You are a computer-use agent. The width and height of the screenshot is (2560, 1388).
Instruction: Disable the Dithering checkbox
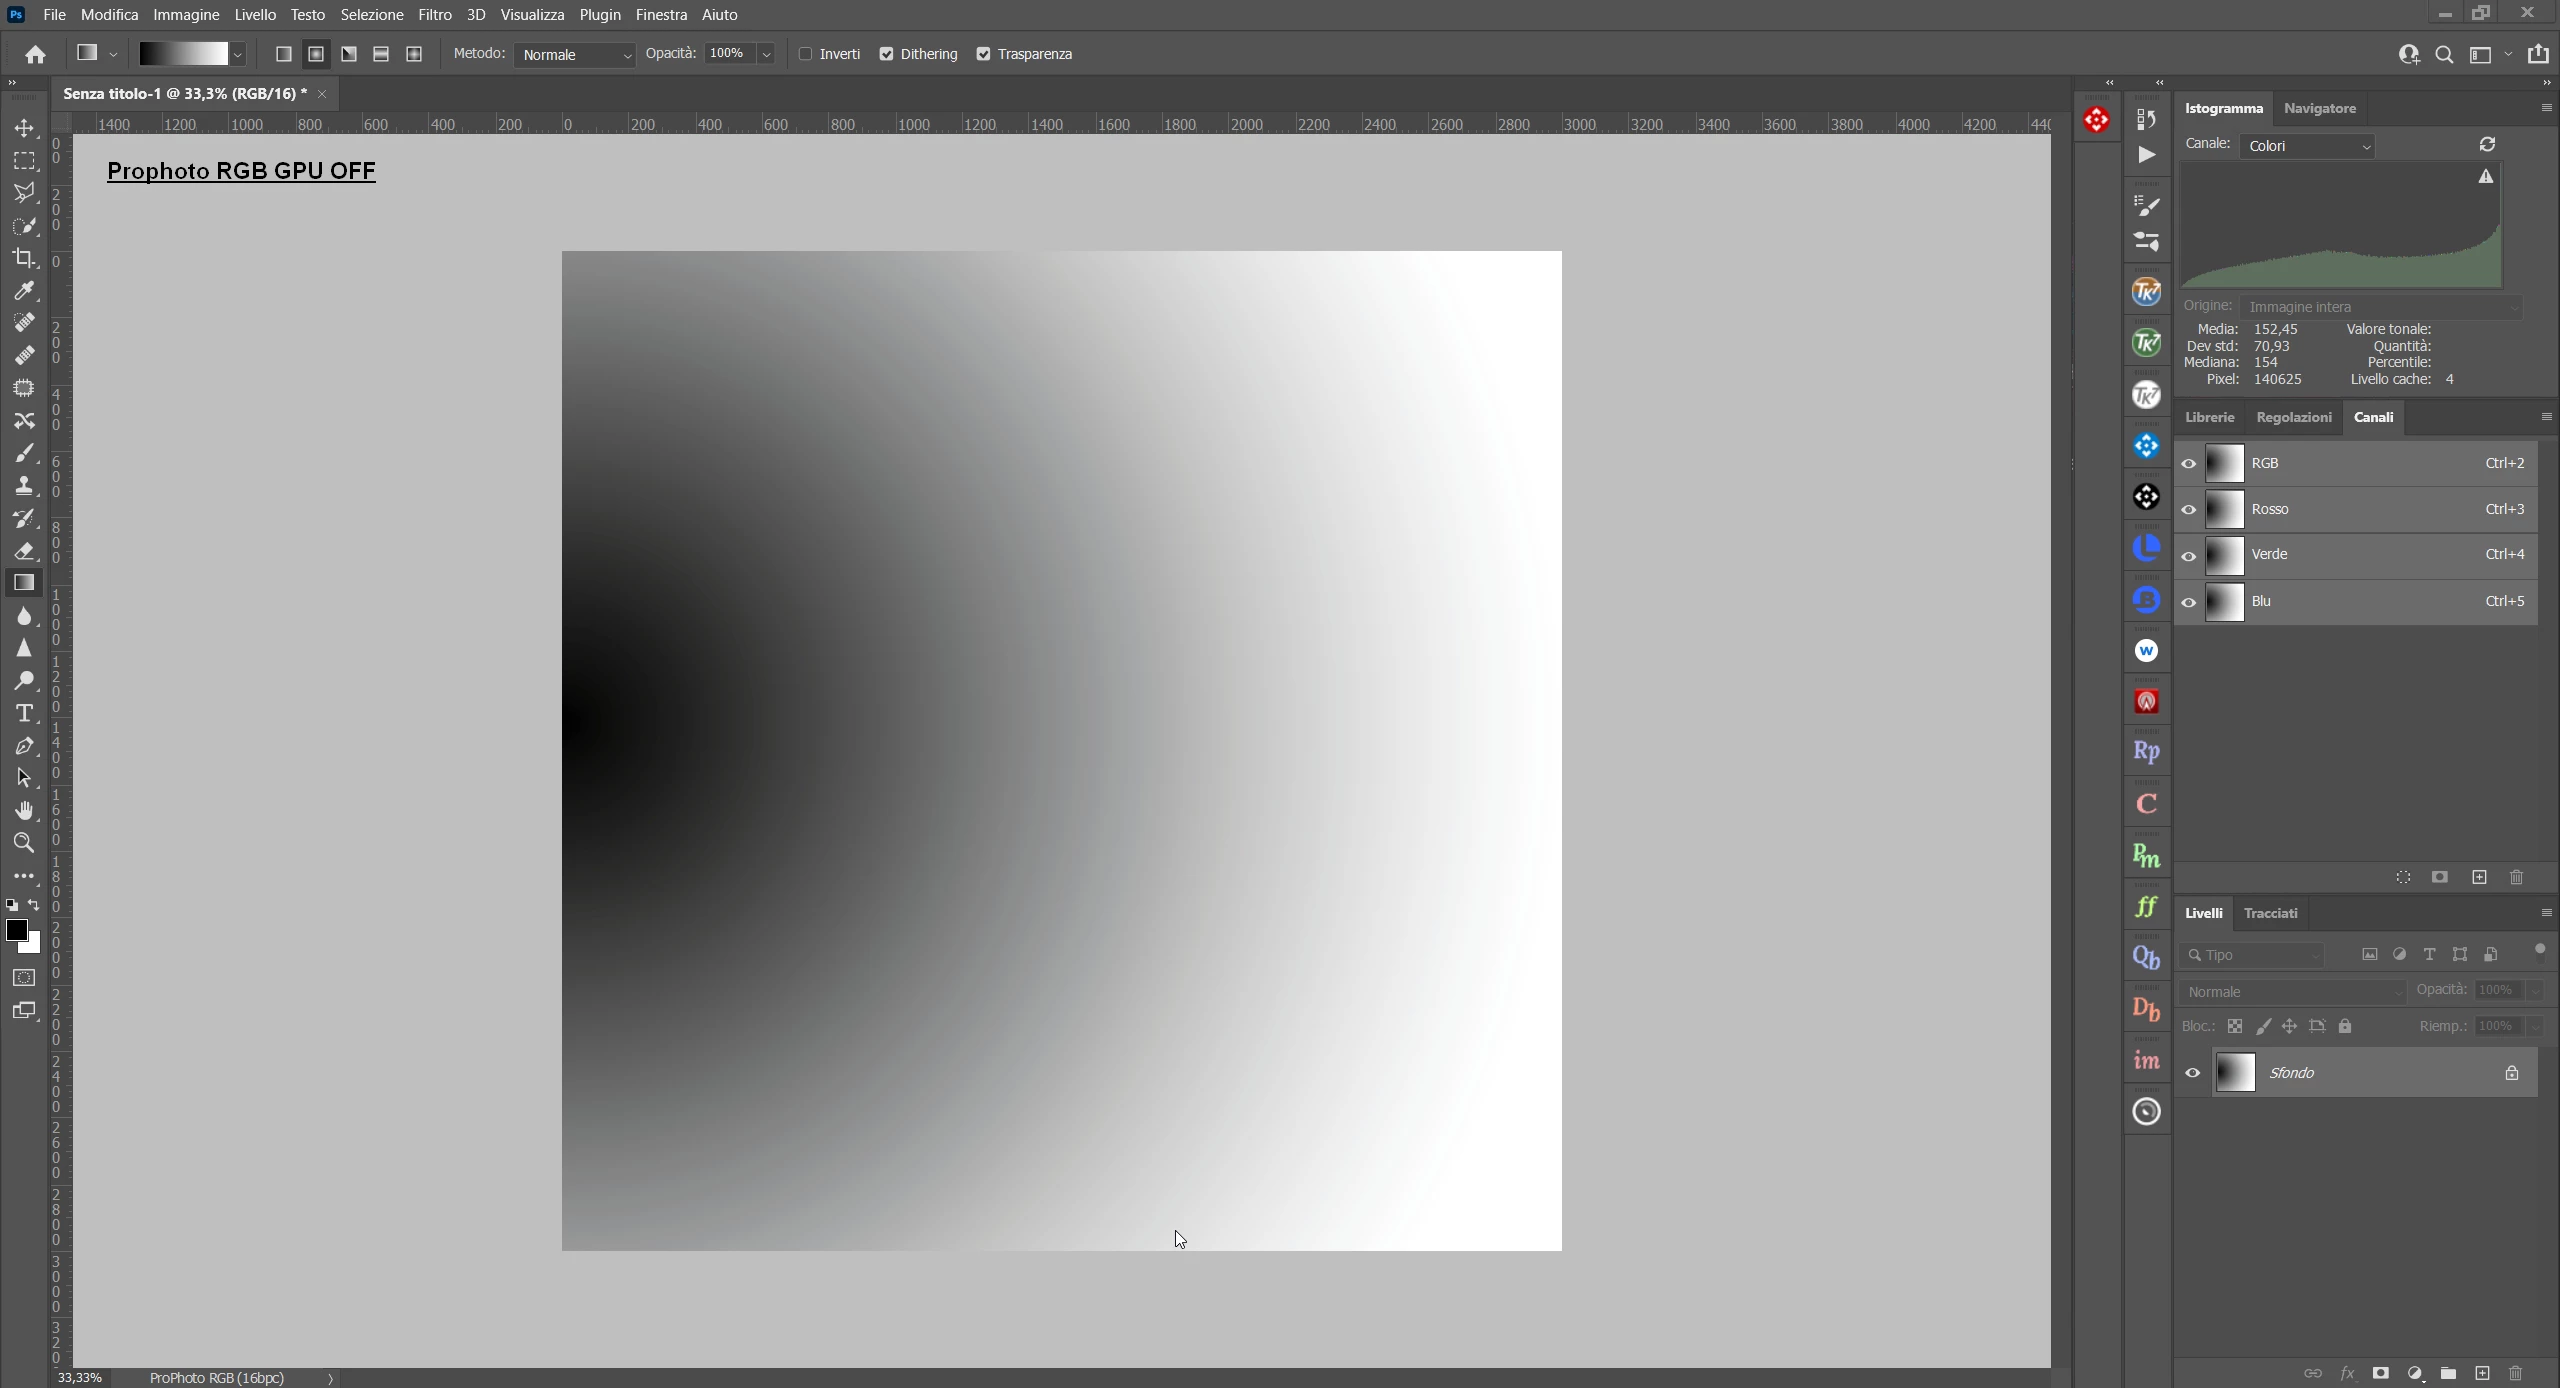pos(886,54)
